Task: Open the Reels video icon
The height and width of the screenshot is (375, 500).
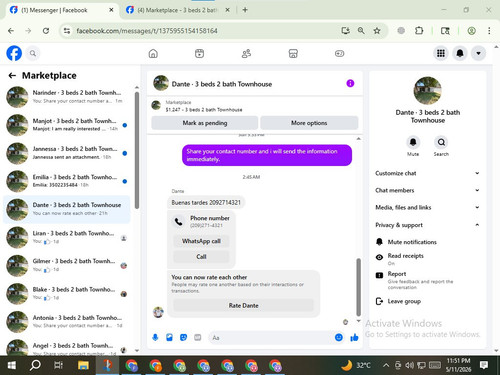Action: tap(199, 53)
